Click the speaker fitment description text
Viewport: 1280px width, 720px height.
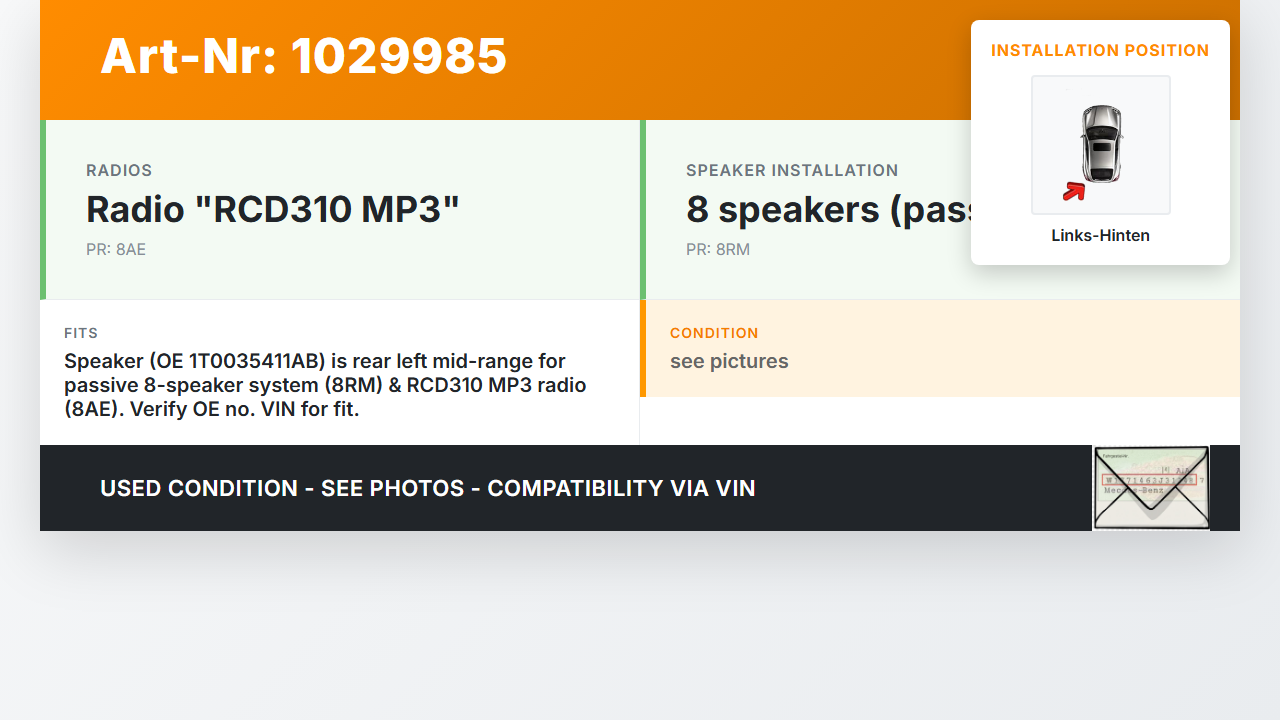tap(325, 385)
